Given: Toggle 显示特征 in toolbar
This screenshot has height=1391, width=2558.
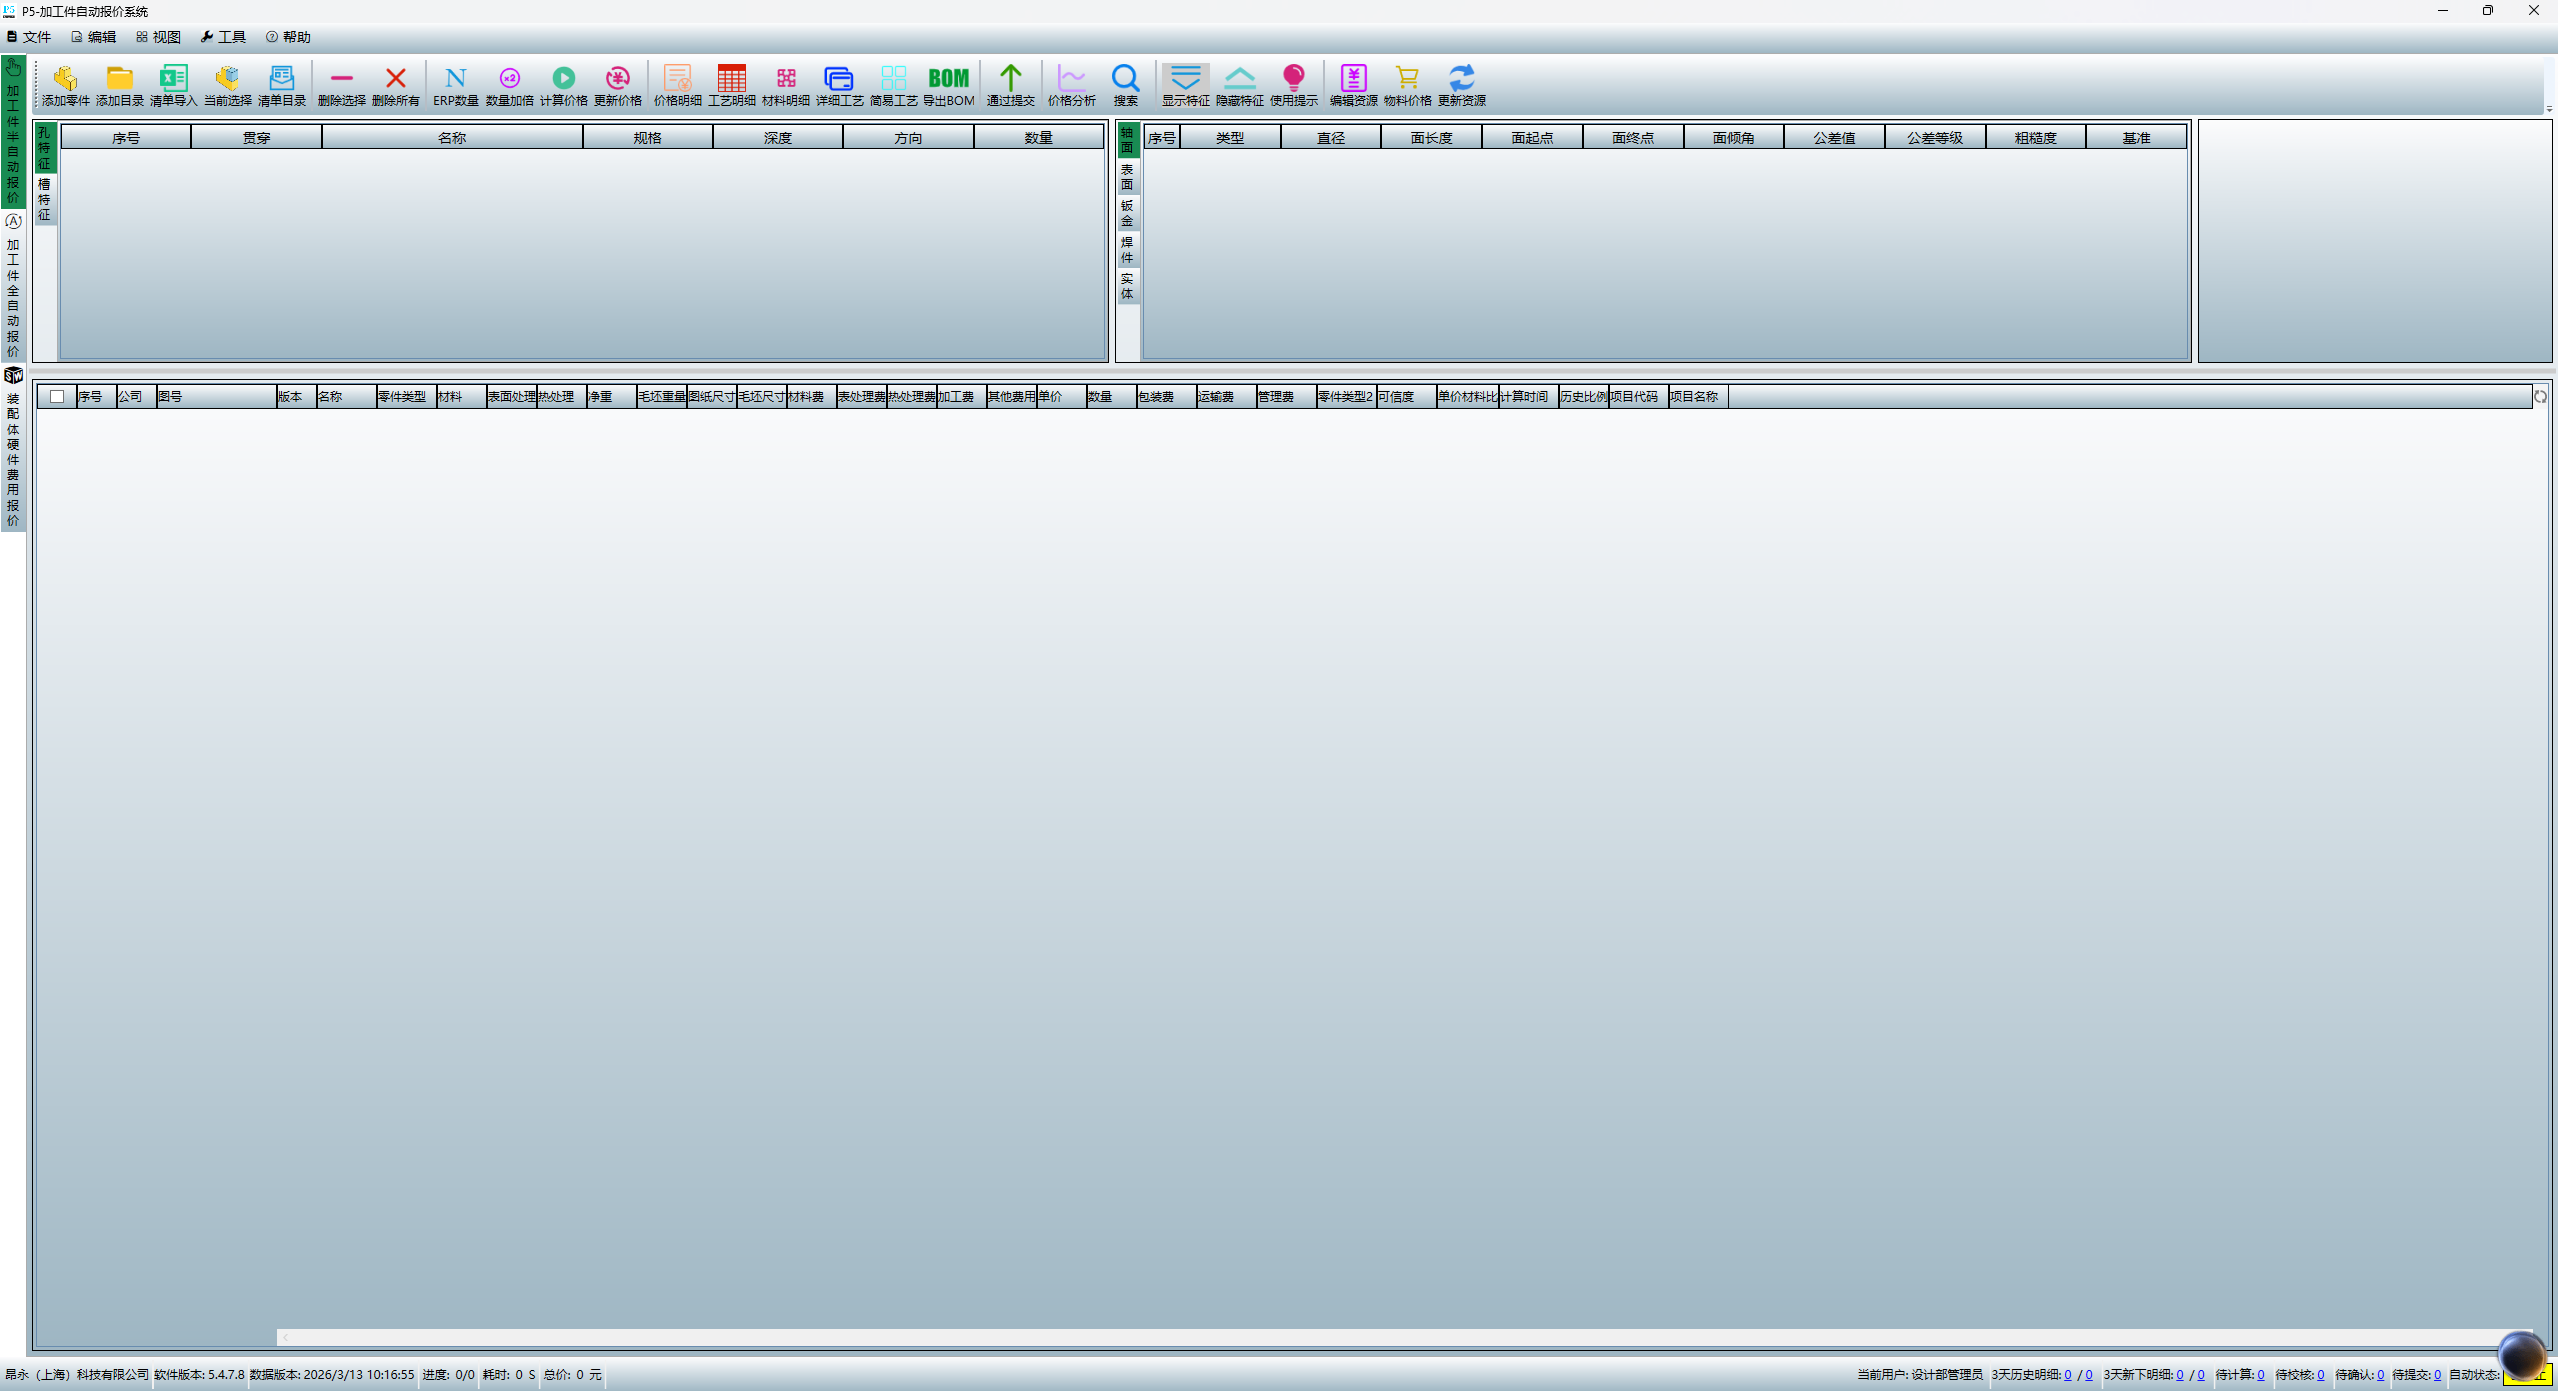Looking at the screenshot, I should click(x=1185, y=84).
